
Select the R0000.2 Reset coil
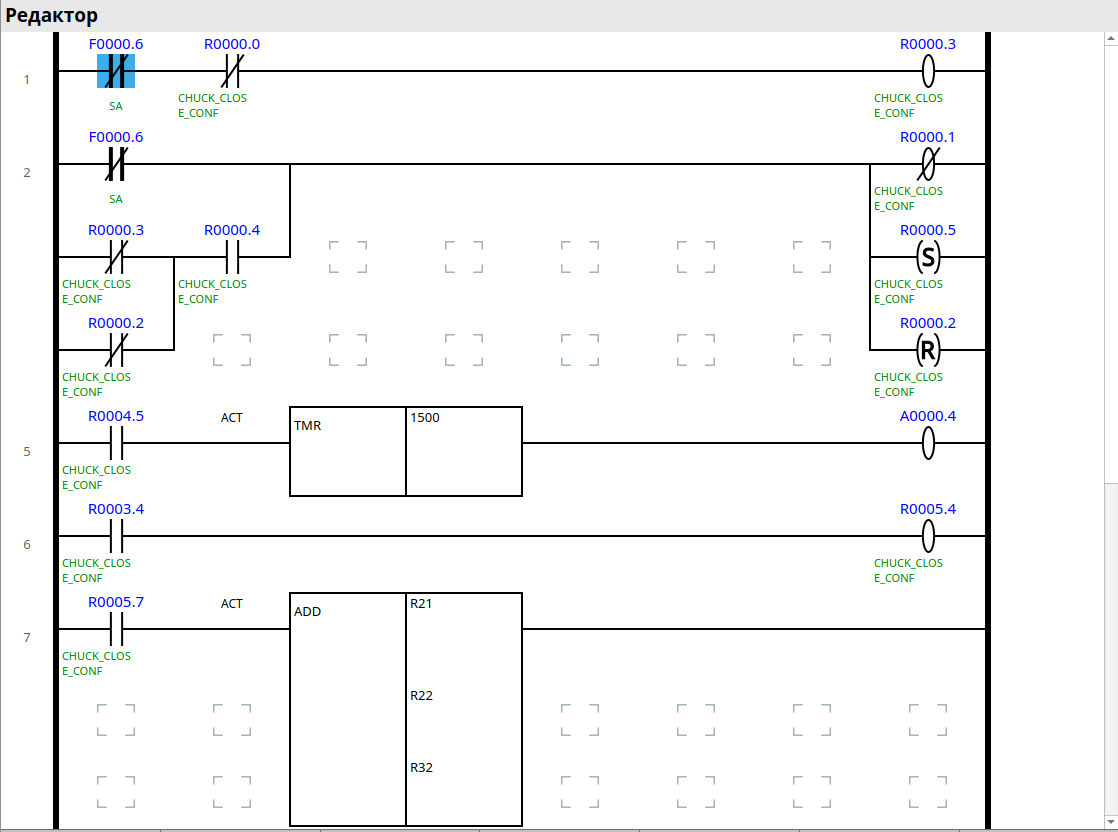[x=928, y=350]
